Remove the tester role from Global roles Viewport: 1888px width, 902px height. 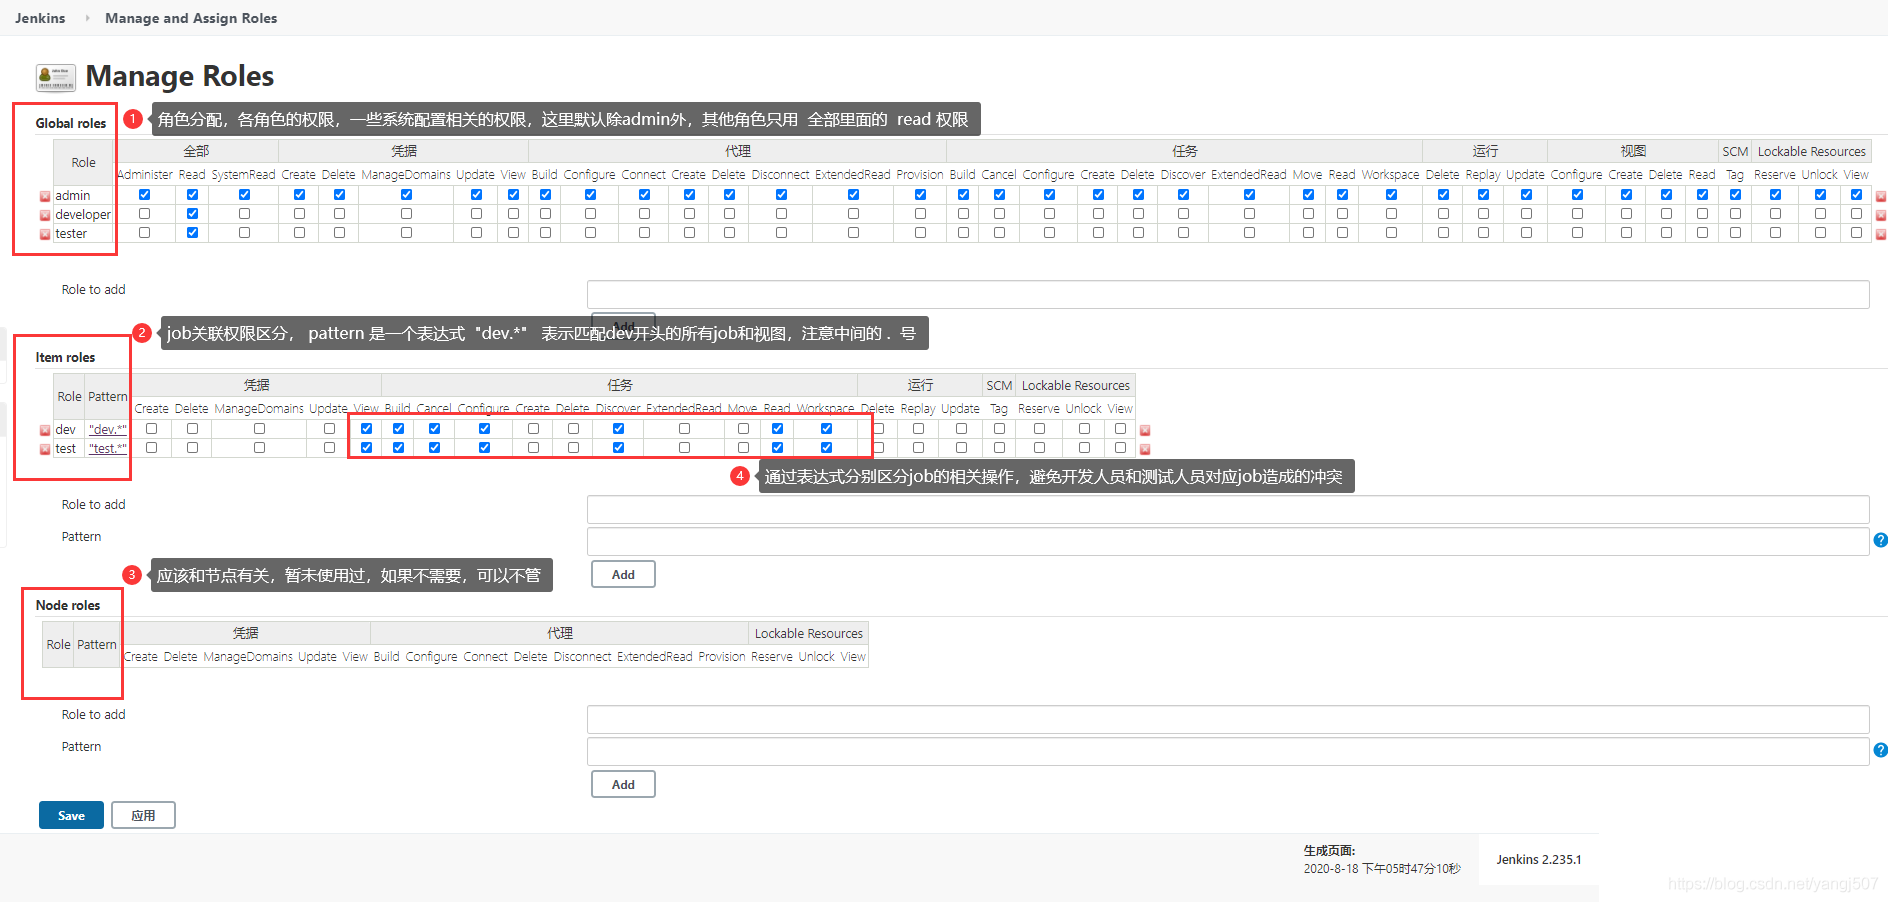click(44, 232)
